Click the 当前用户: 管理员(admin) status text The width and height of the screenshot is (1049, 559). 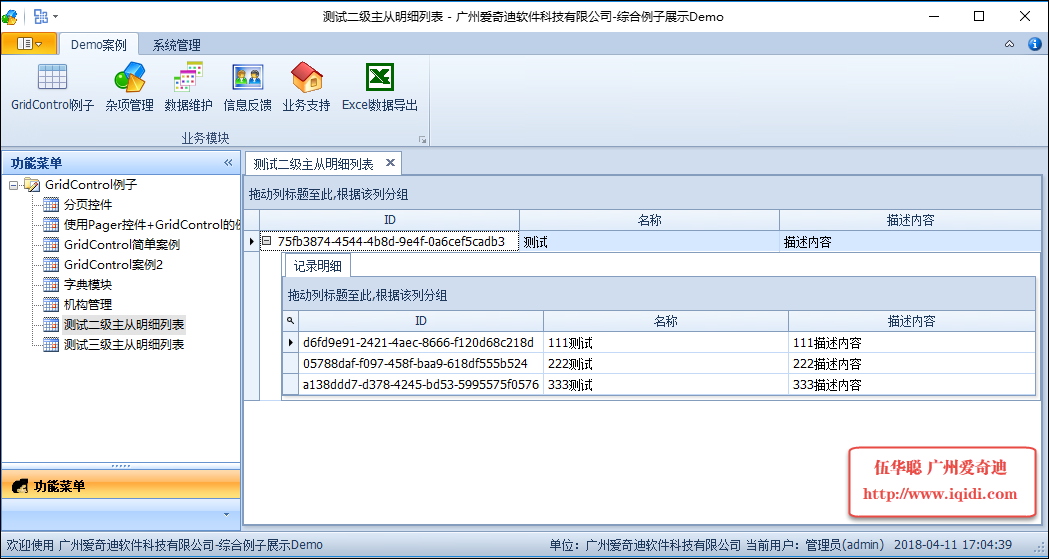(x=815, y=545)
